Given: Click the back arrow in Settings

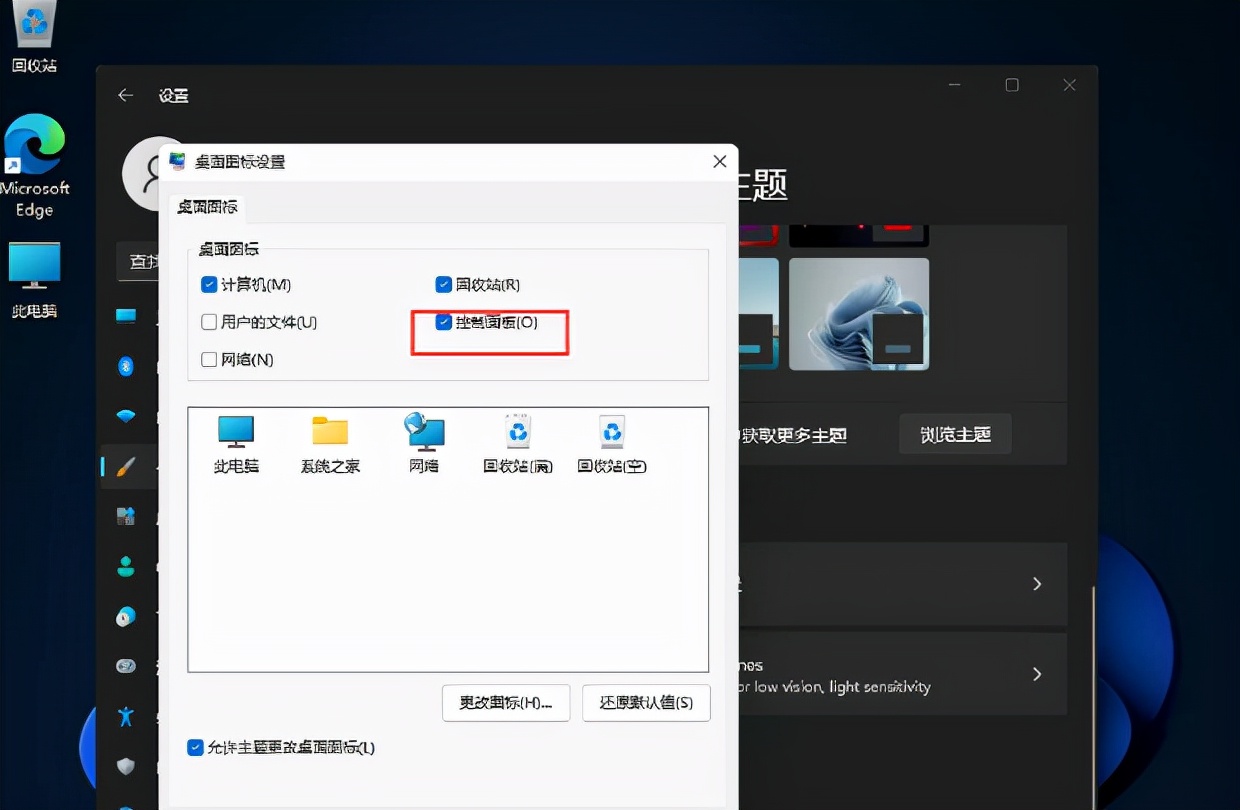Looking at the screenshot, I should pyautogui.click(x=126, y=95).
